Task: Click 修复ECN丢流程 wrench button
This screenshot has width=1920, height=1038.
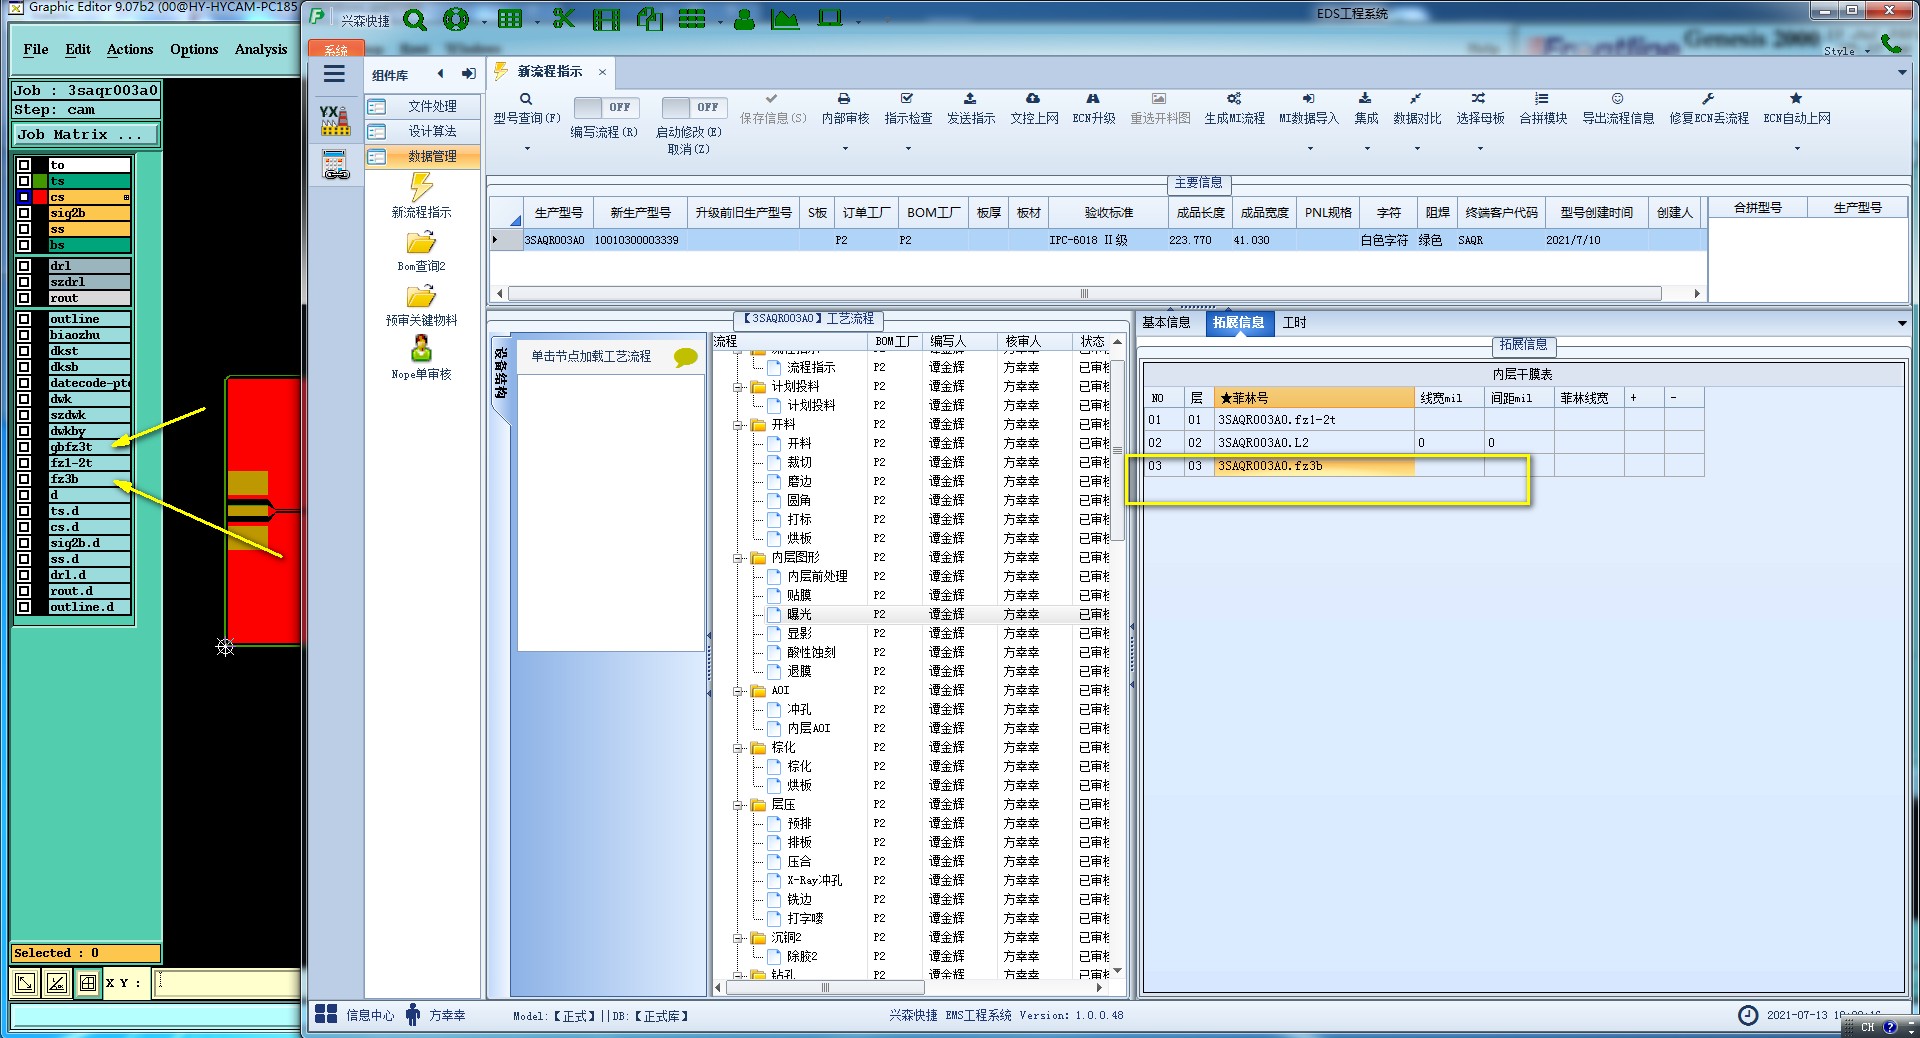Action: point(1708,108)
